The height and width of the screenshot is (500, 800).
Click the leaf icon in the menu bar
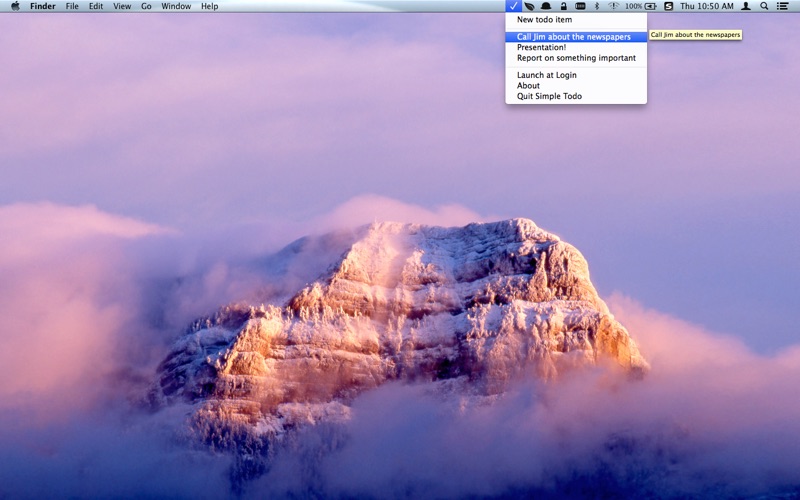tap(530, 6)
